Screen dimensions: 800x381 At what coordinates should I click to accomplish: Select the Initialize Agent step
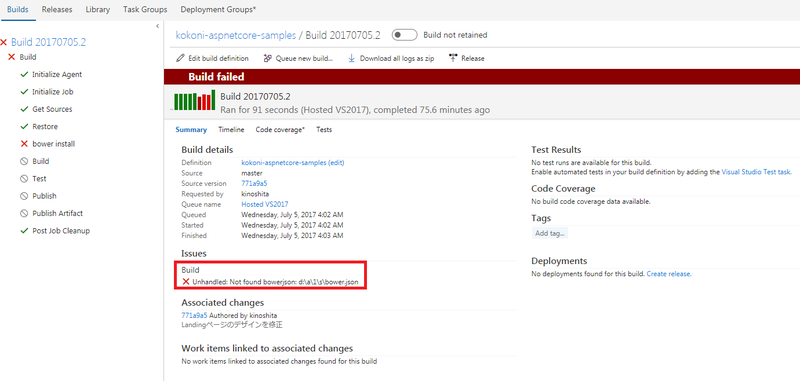[x=57, y=74]
